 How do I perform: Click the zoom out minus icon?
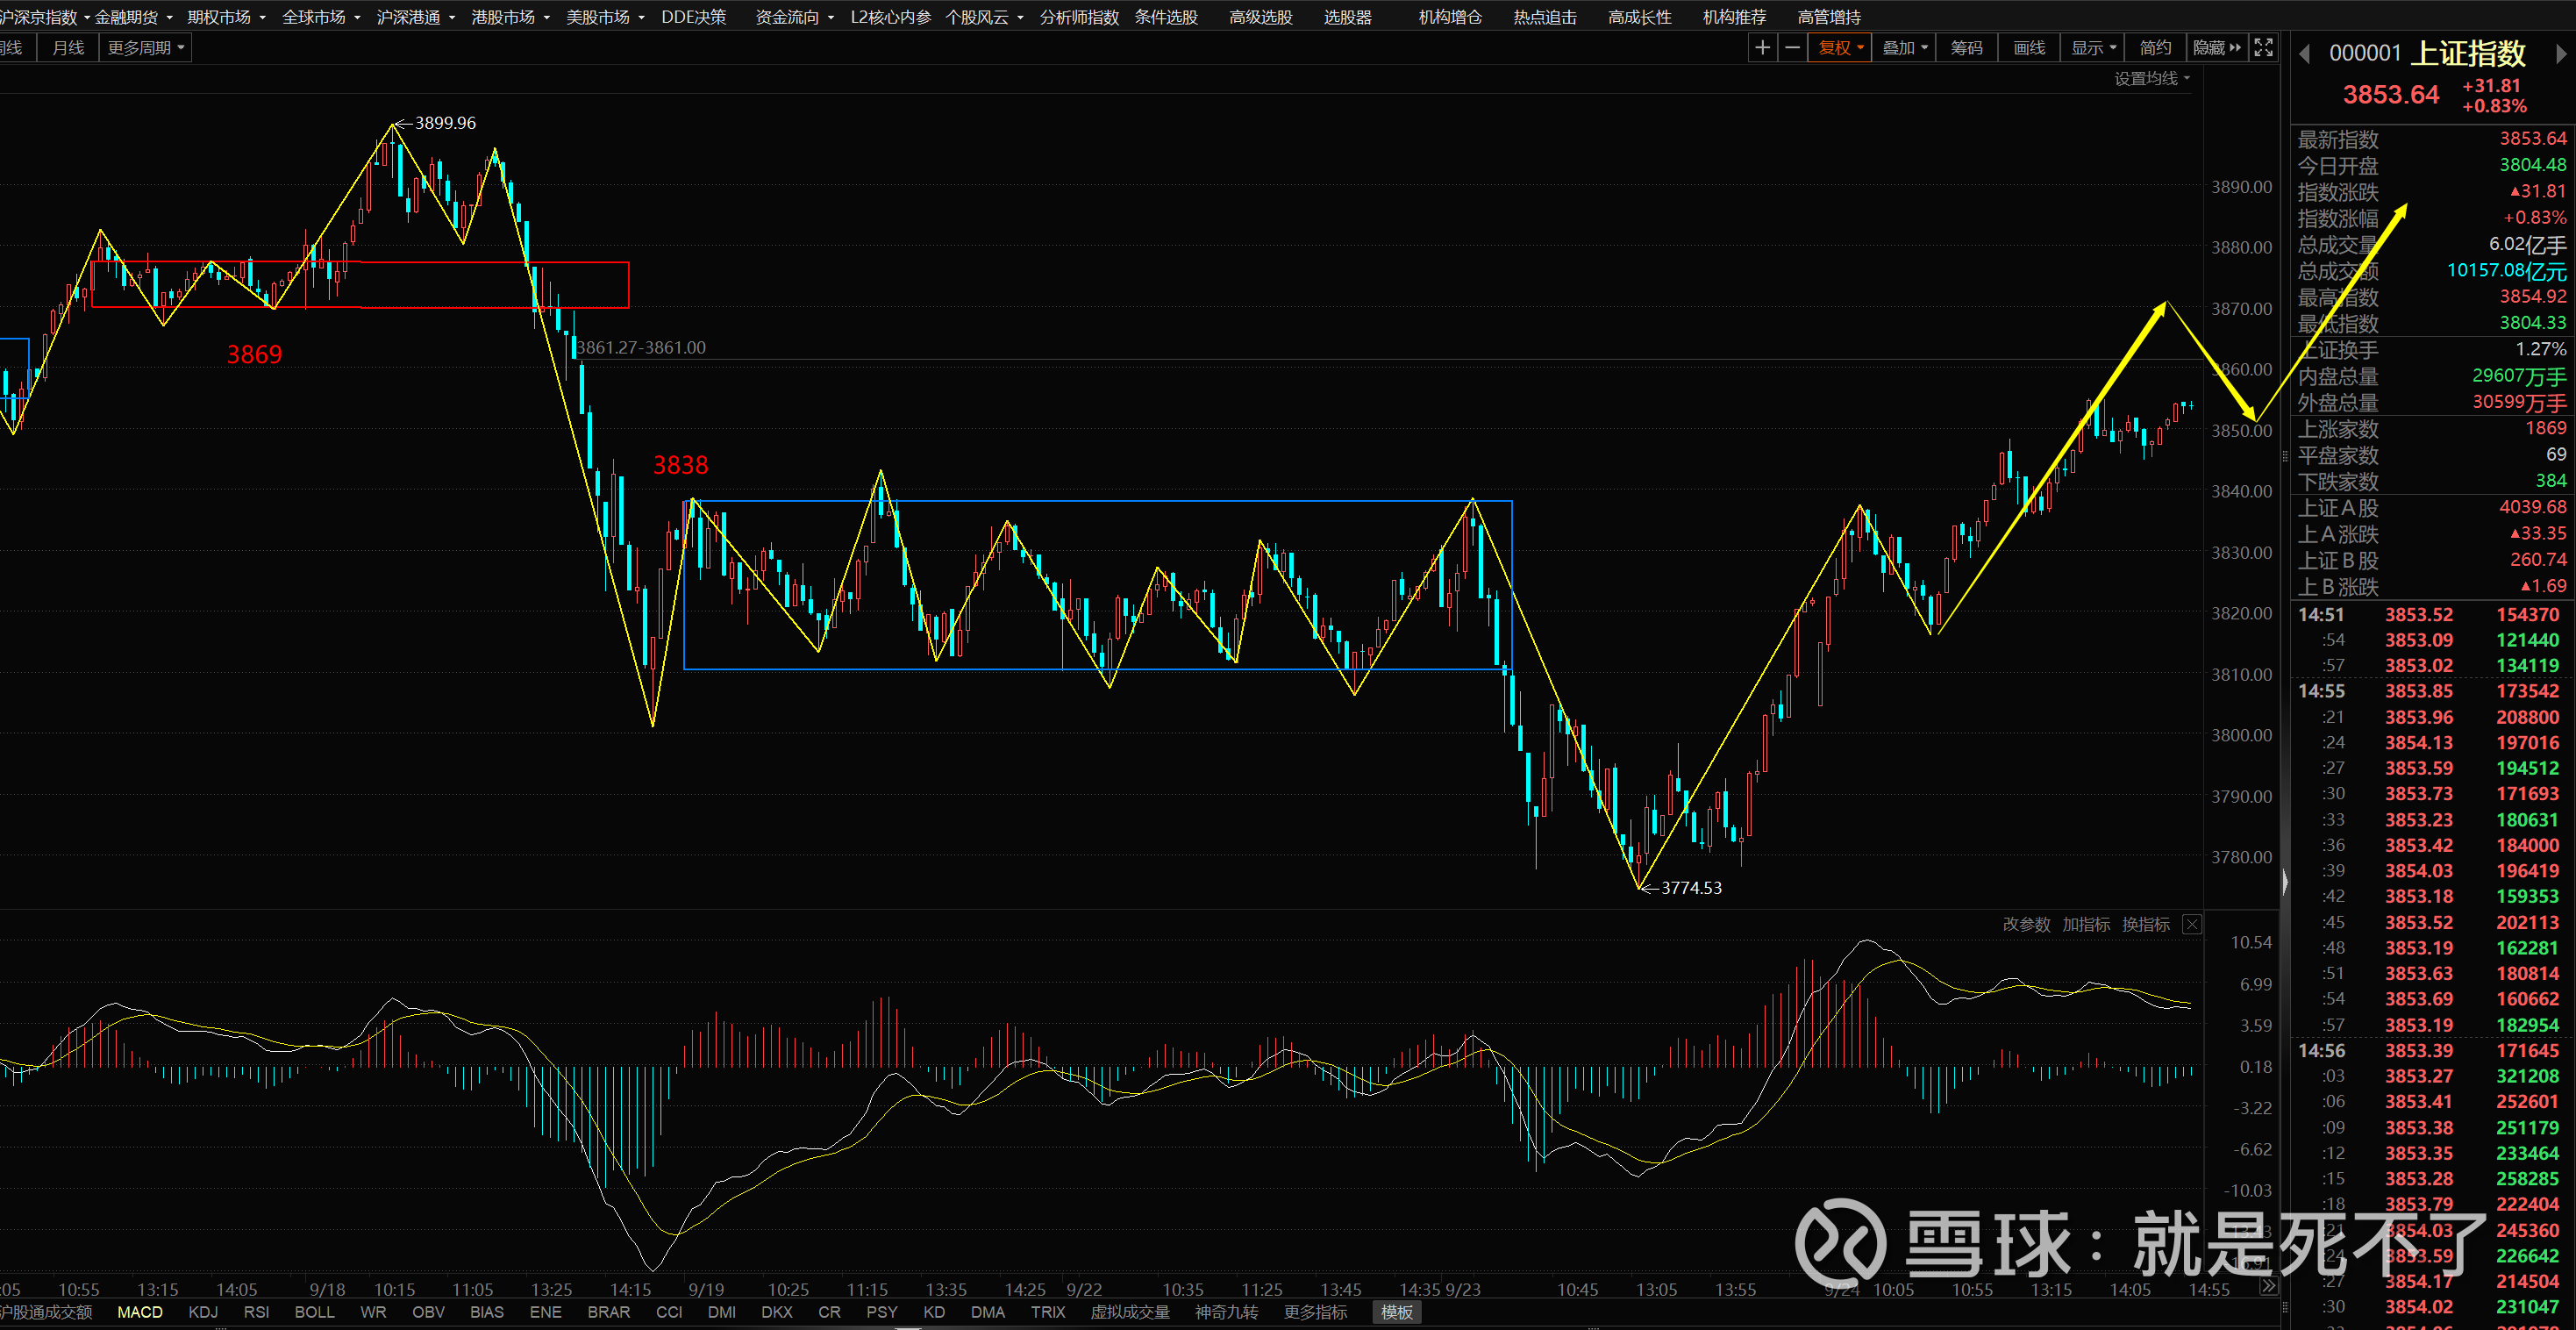coord(1792,47)
